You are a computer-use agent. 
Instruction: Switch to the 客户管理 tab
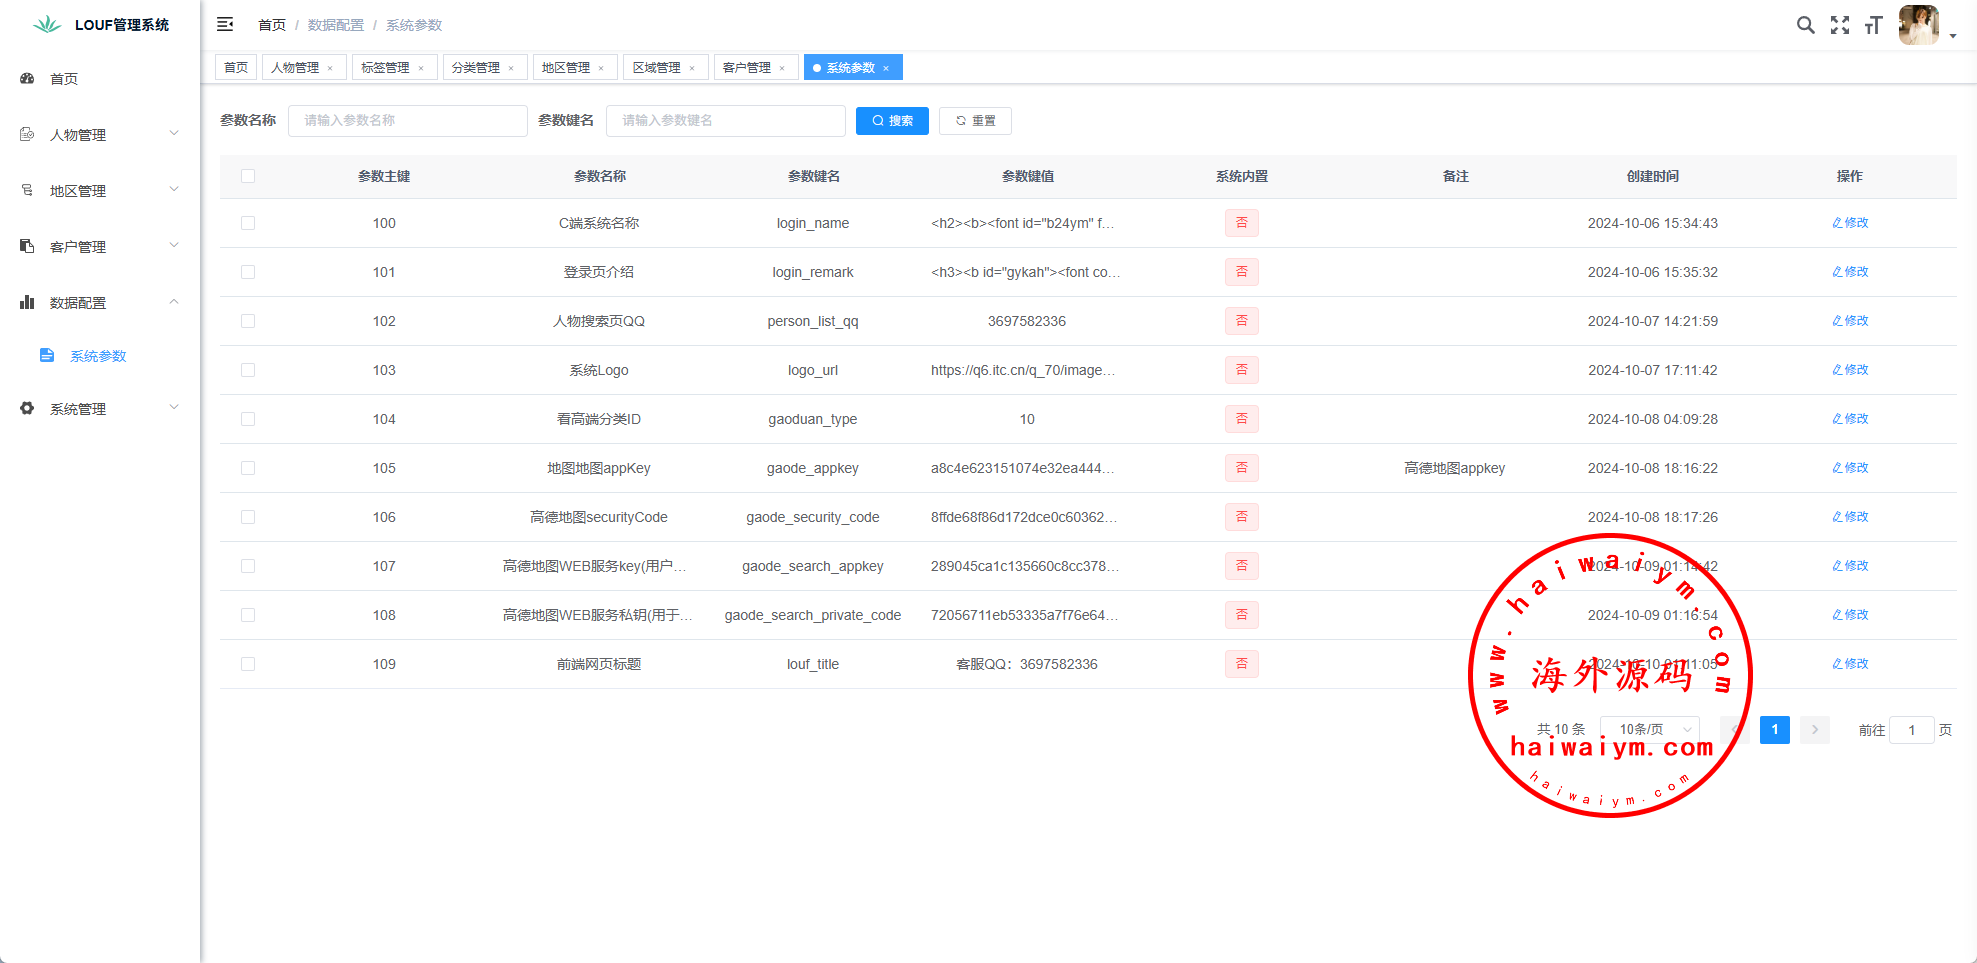746,68
